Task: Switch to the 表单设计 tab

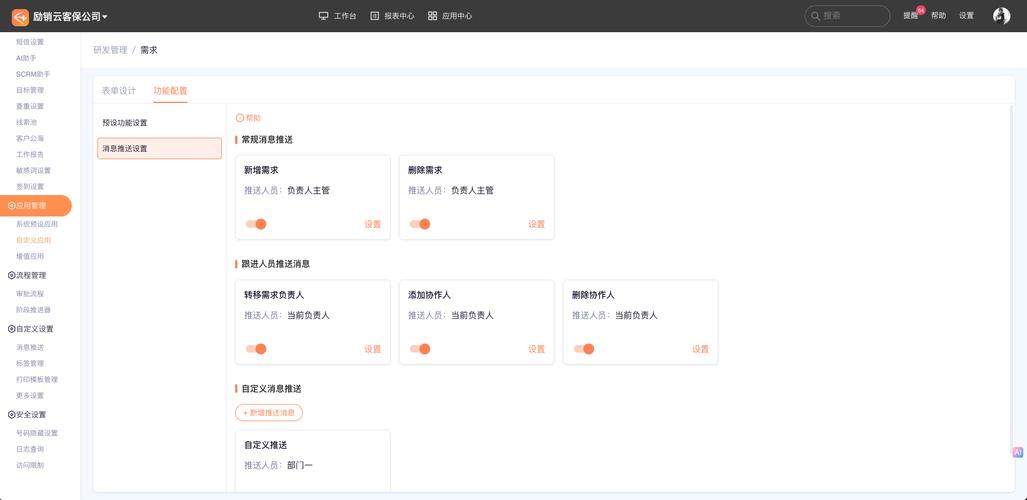Action: (x=118, y=91)
